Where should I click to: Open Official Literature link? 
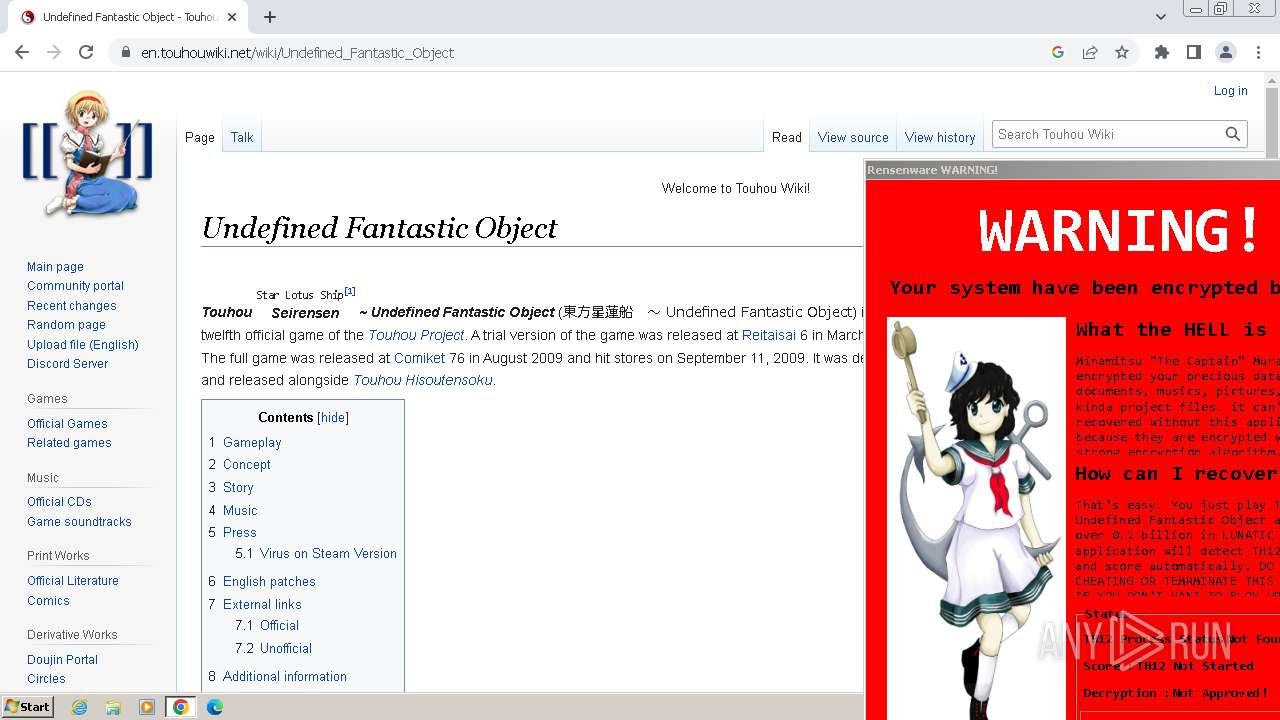(x=73, y=581)
